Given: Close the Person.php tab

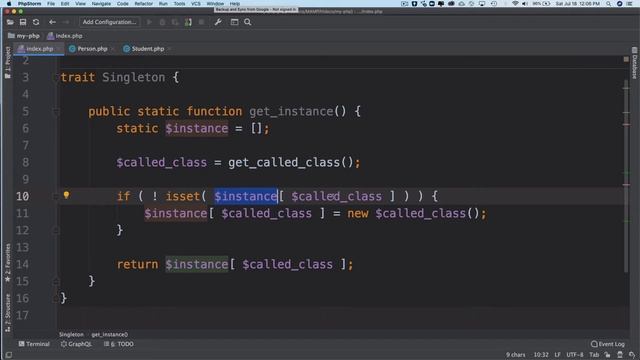Looking at the screenshot, I should point(113,49).
